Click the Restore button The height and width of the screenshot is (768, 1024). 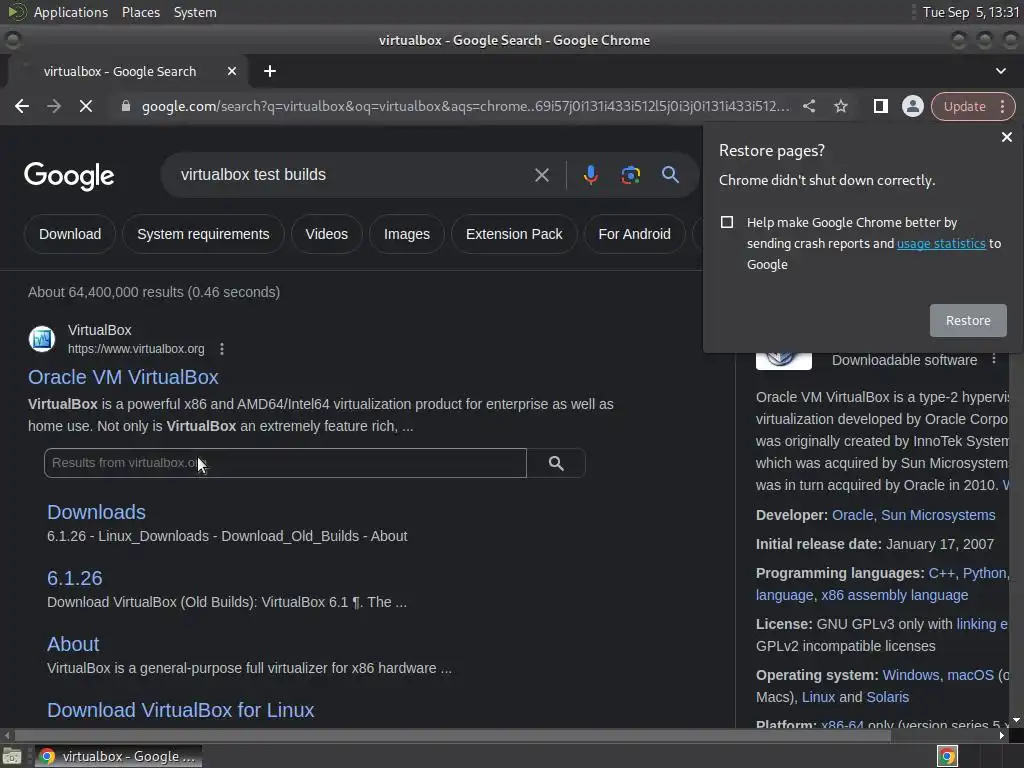[968, 321]
